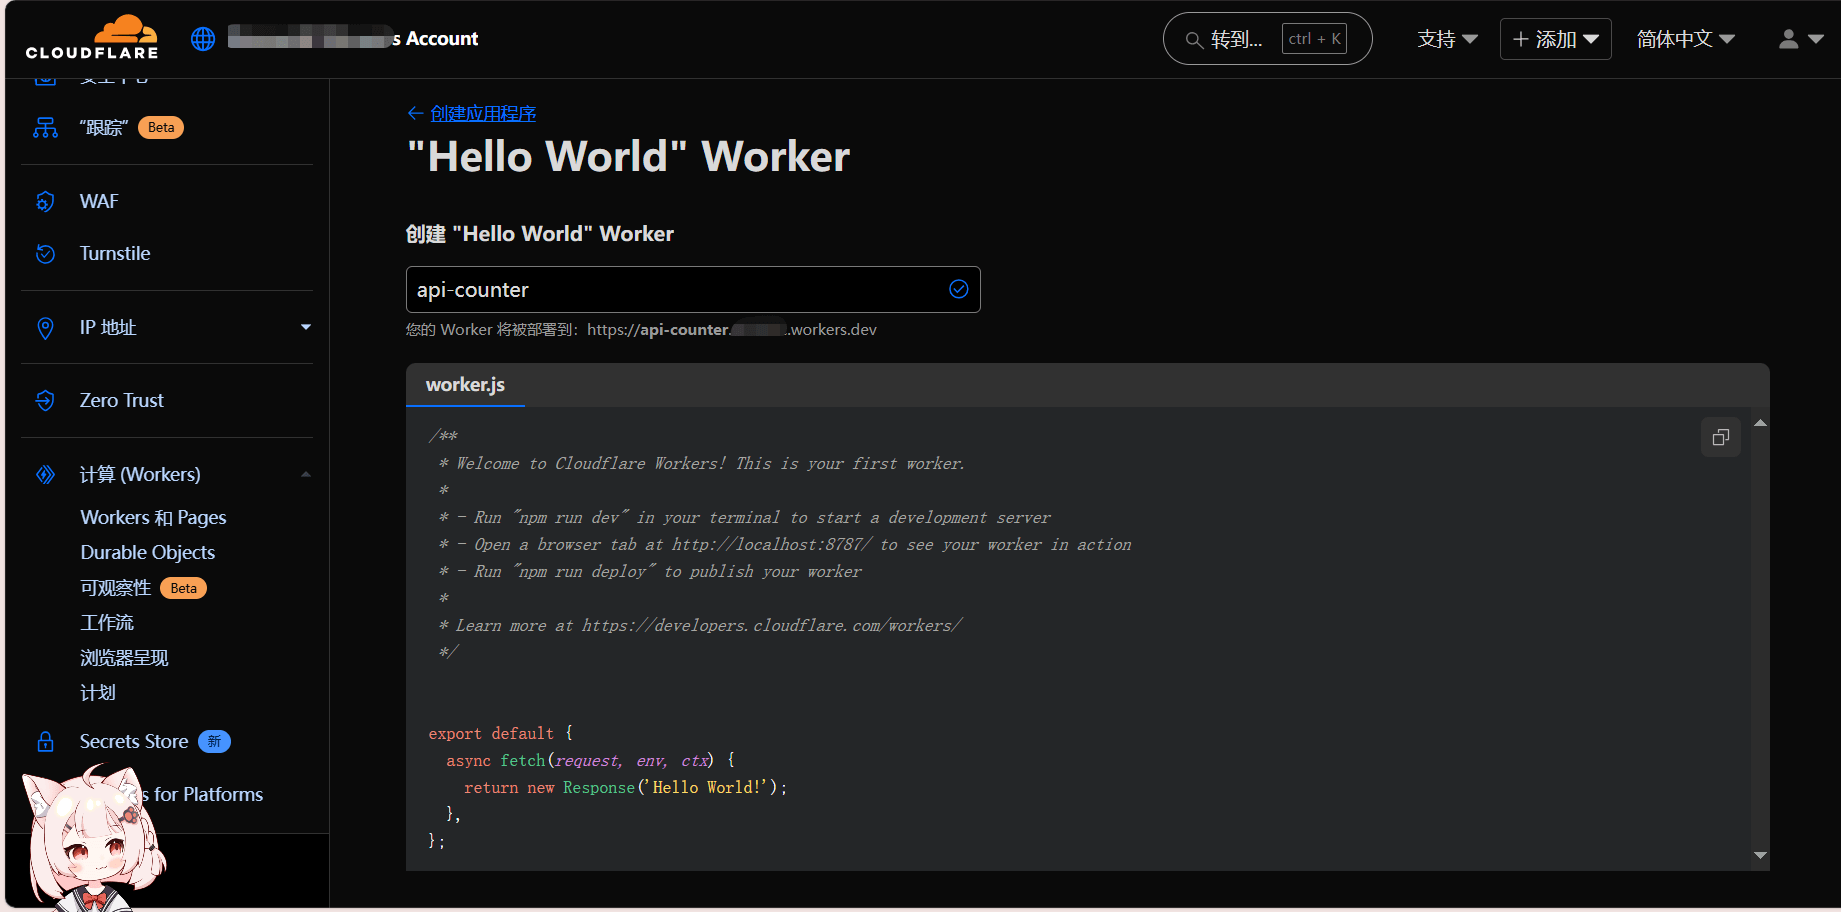Screen dimensions: 1841x912
Task: Click the Secrets Store lock icon
Action: click(45, 742)
